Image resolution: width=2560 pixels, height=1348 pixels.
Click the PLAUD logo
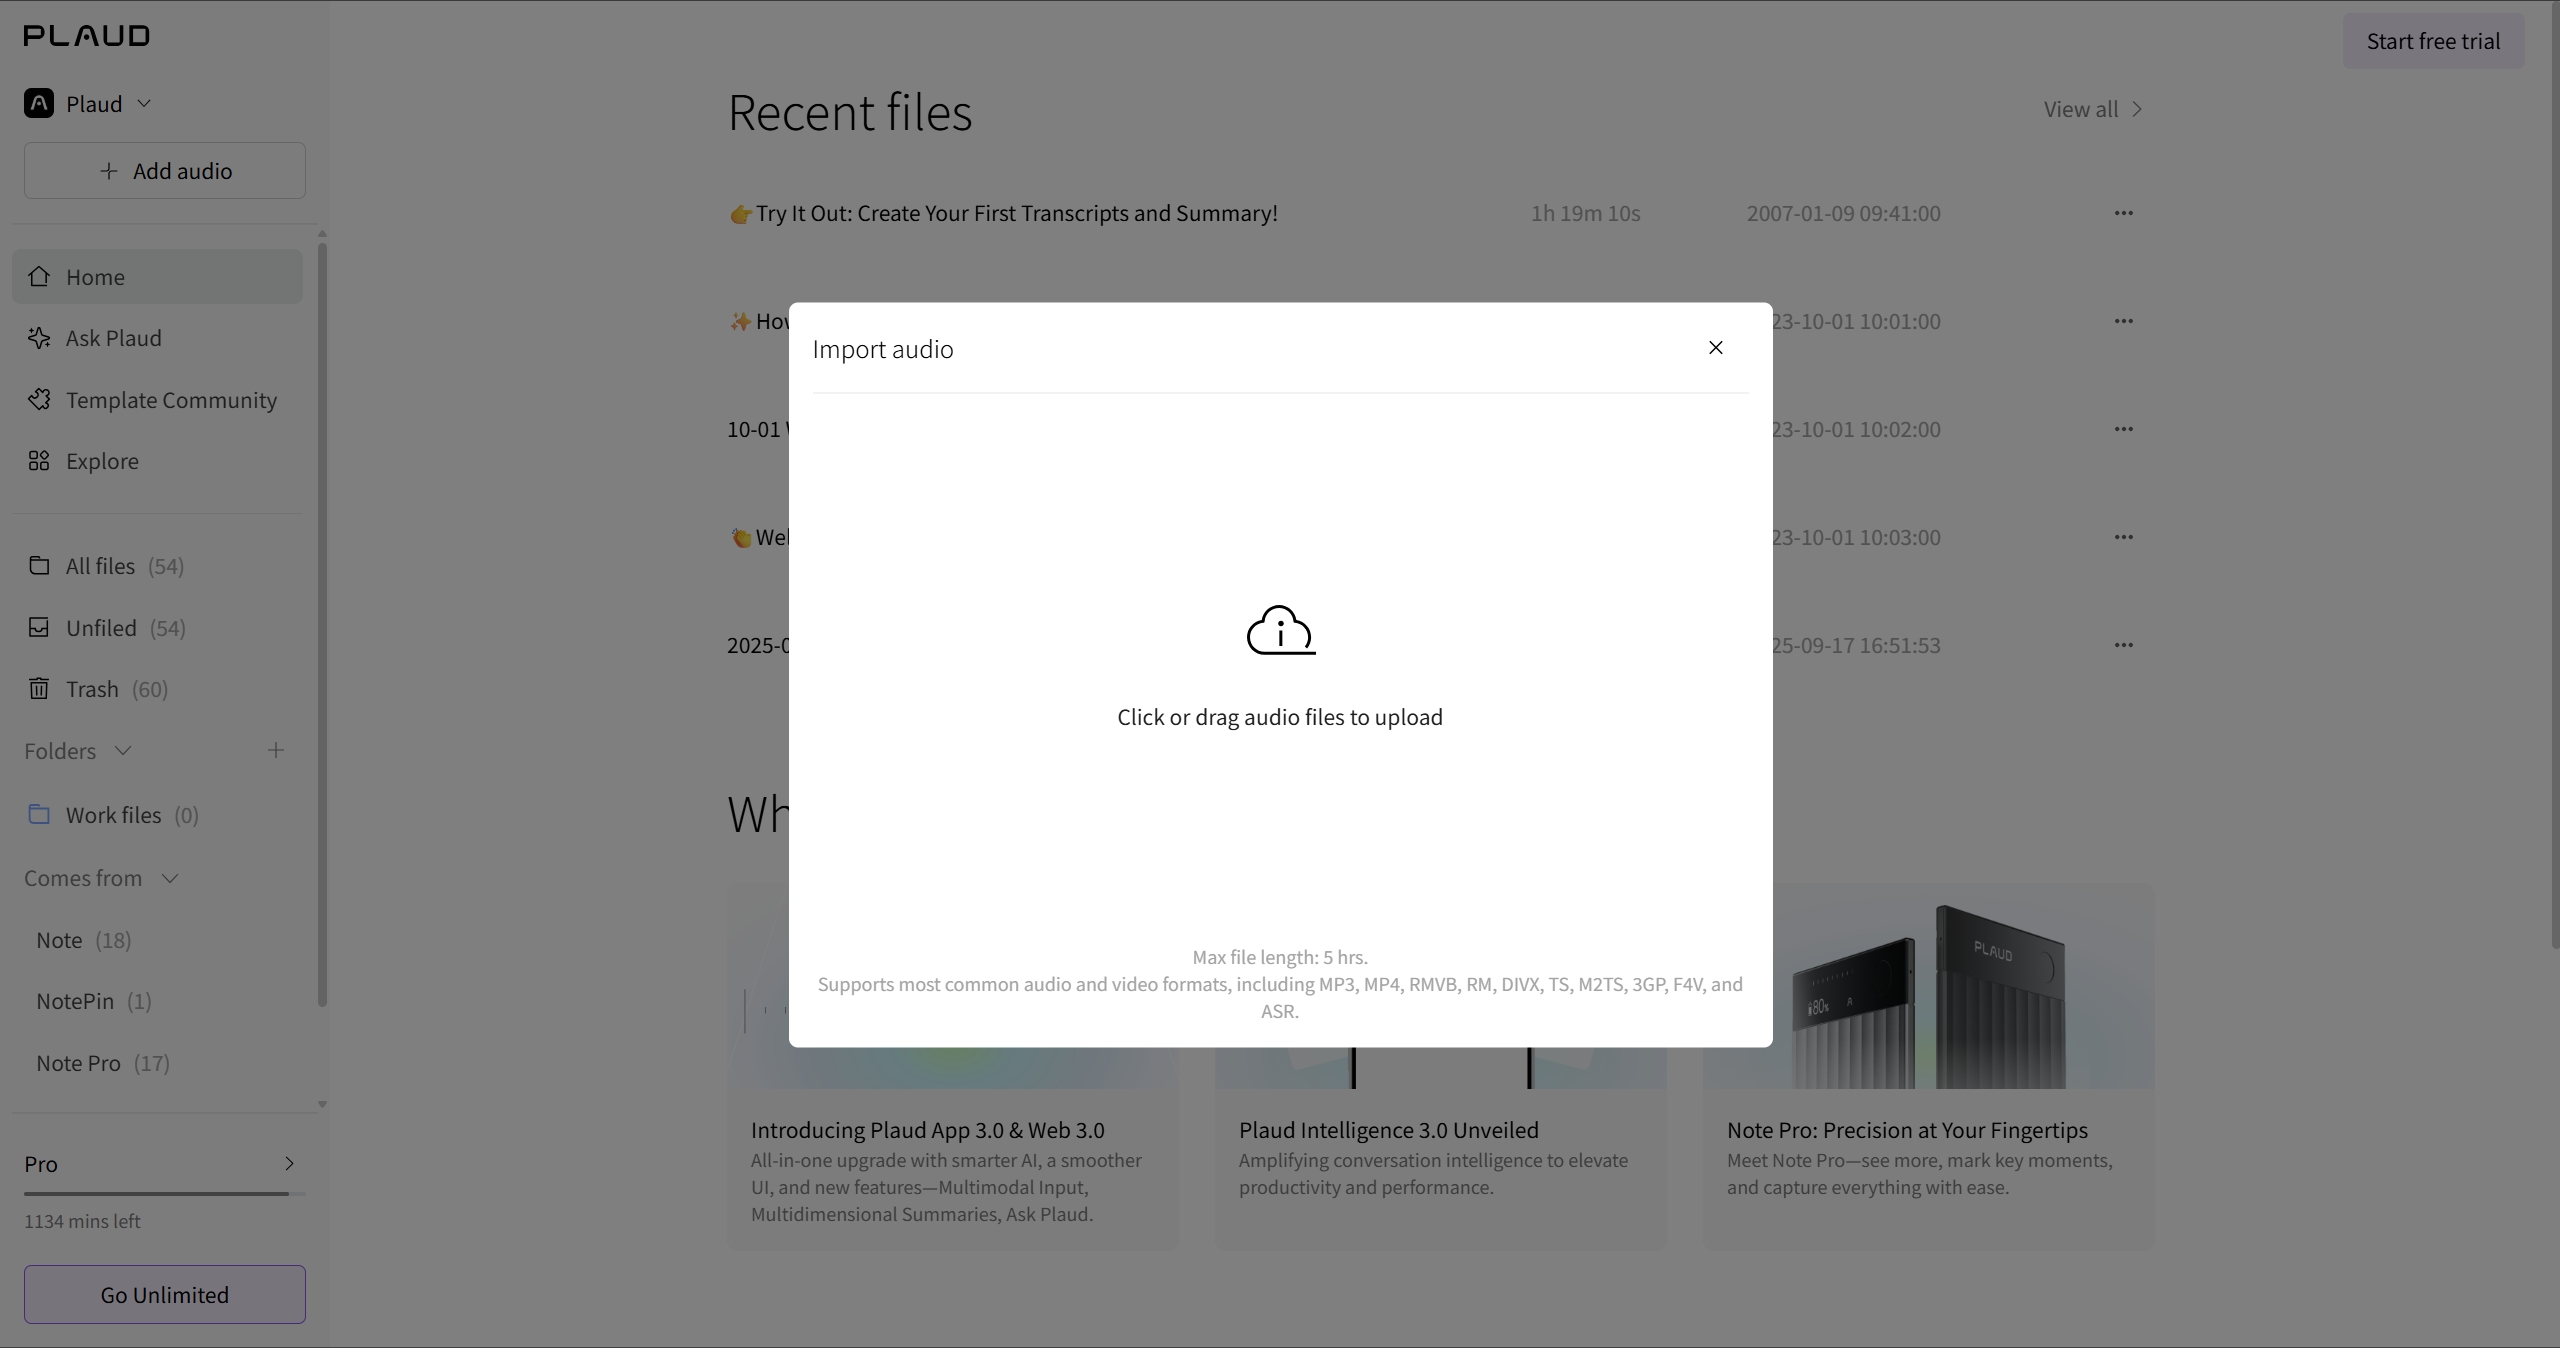coord(87,36)
